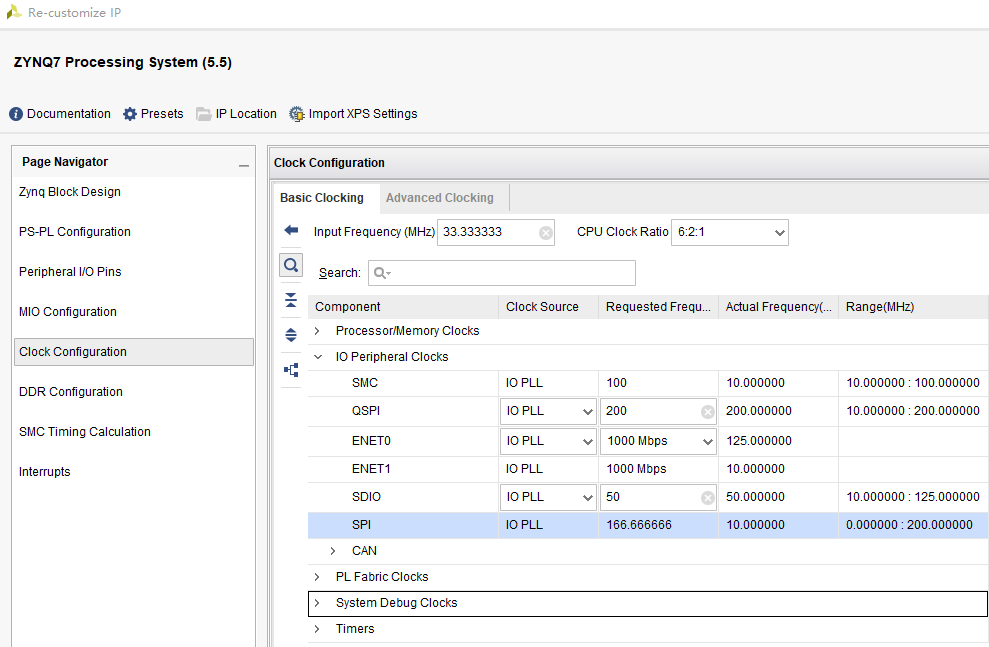Click the Clock Source column header
The height and width of the screenshot is (647, 989).
pos(548,307)
